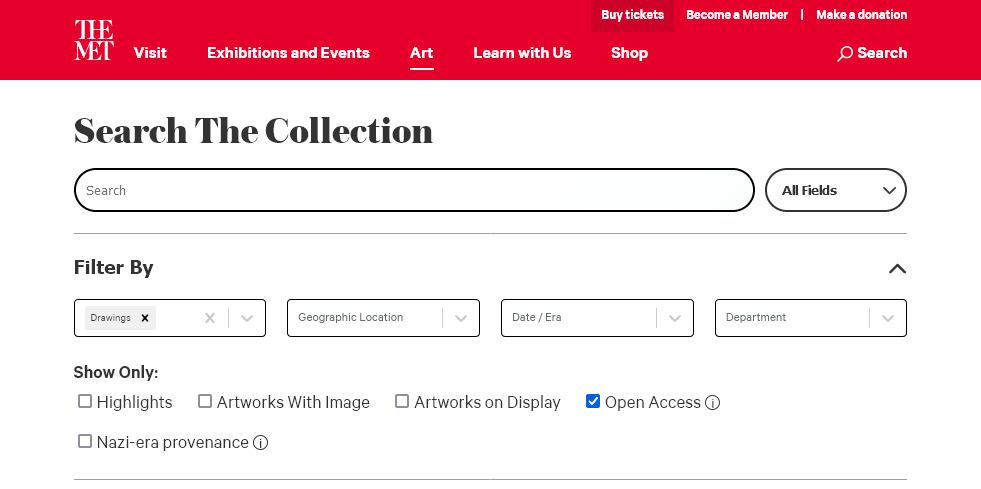Clear all selections in first filter
Screen dimensions: 981x489
coord(210,318)
